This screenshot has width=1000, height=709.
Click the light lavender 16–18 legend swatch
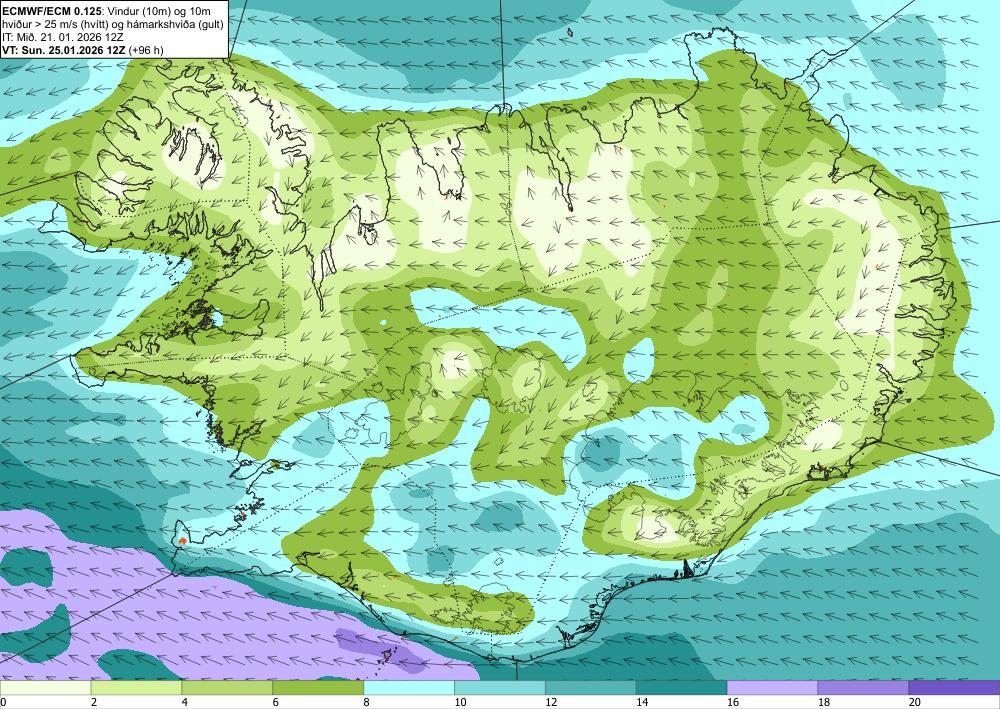tap(772, 688)
